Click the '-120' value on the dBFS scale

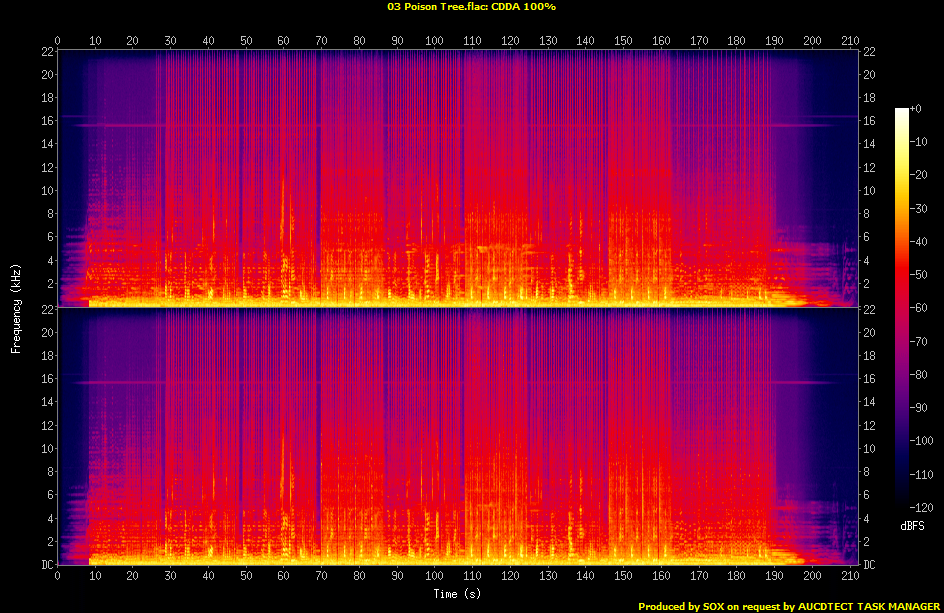(921, 508)
